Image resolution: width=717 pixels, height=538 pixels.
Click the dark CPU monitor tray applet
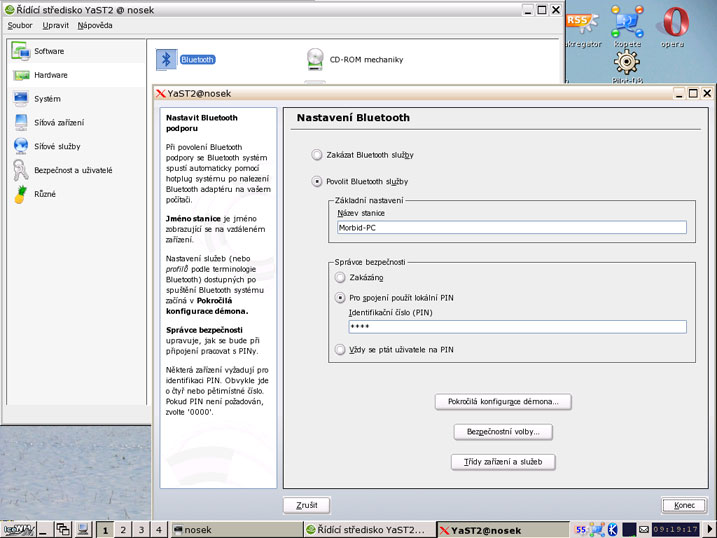tap(629, 530)
